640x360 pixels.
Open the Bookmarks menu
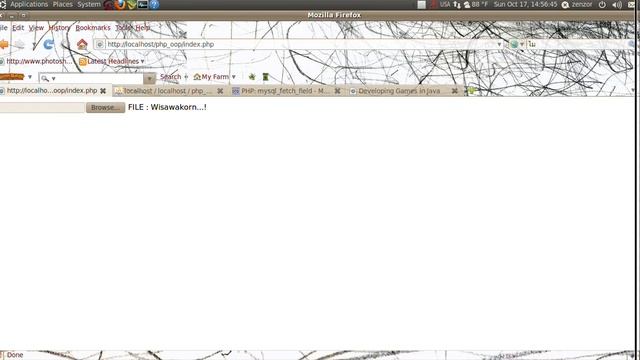click(93, 28)
